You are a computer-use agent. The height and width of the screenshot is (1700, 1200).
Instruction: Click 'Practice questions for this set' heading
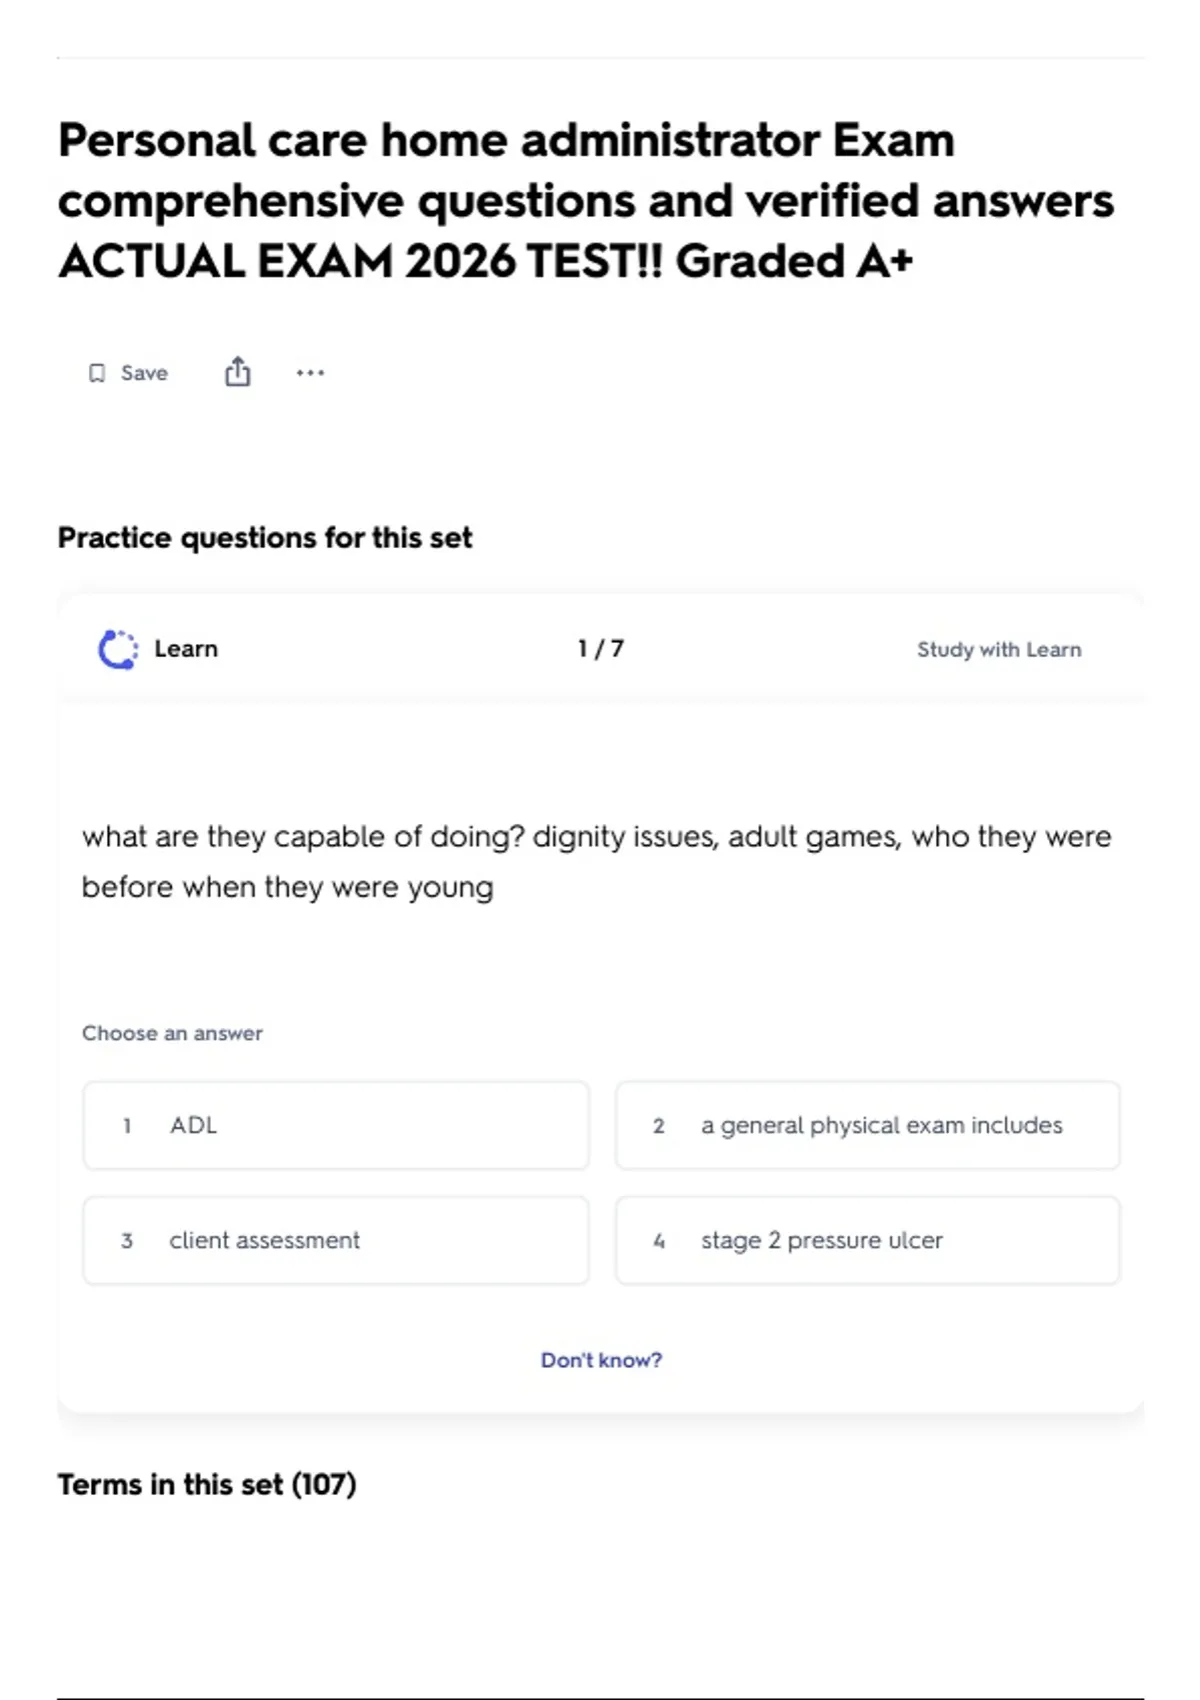tap(265, 538)
